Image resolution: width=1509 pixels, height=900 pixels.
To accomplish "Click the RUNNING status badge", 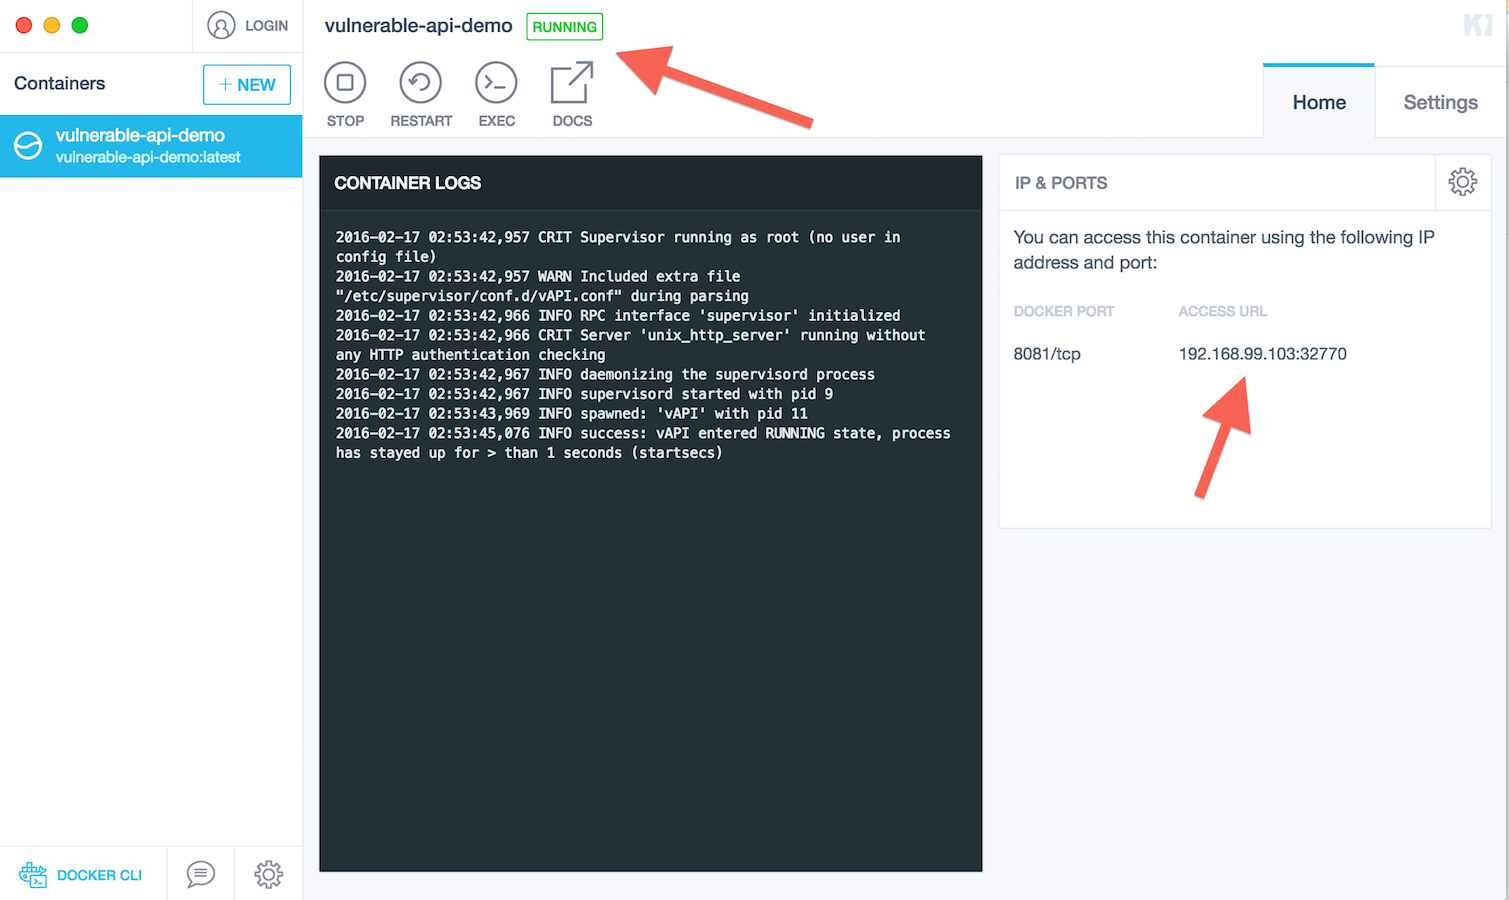I will click(x=565, y=27).
